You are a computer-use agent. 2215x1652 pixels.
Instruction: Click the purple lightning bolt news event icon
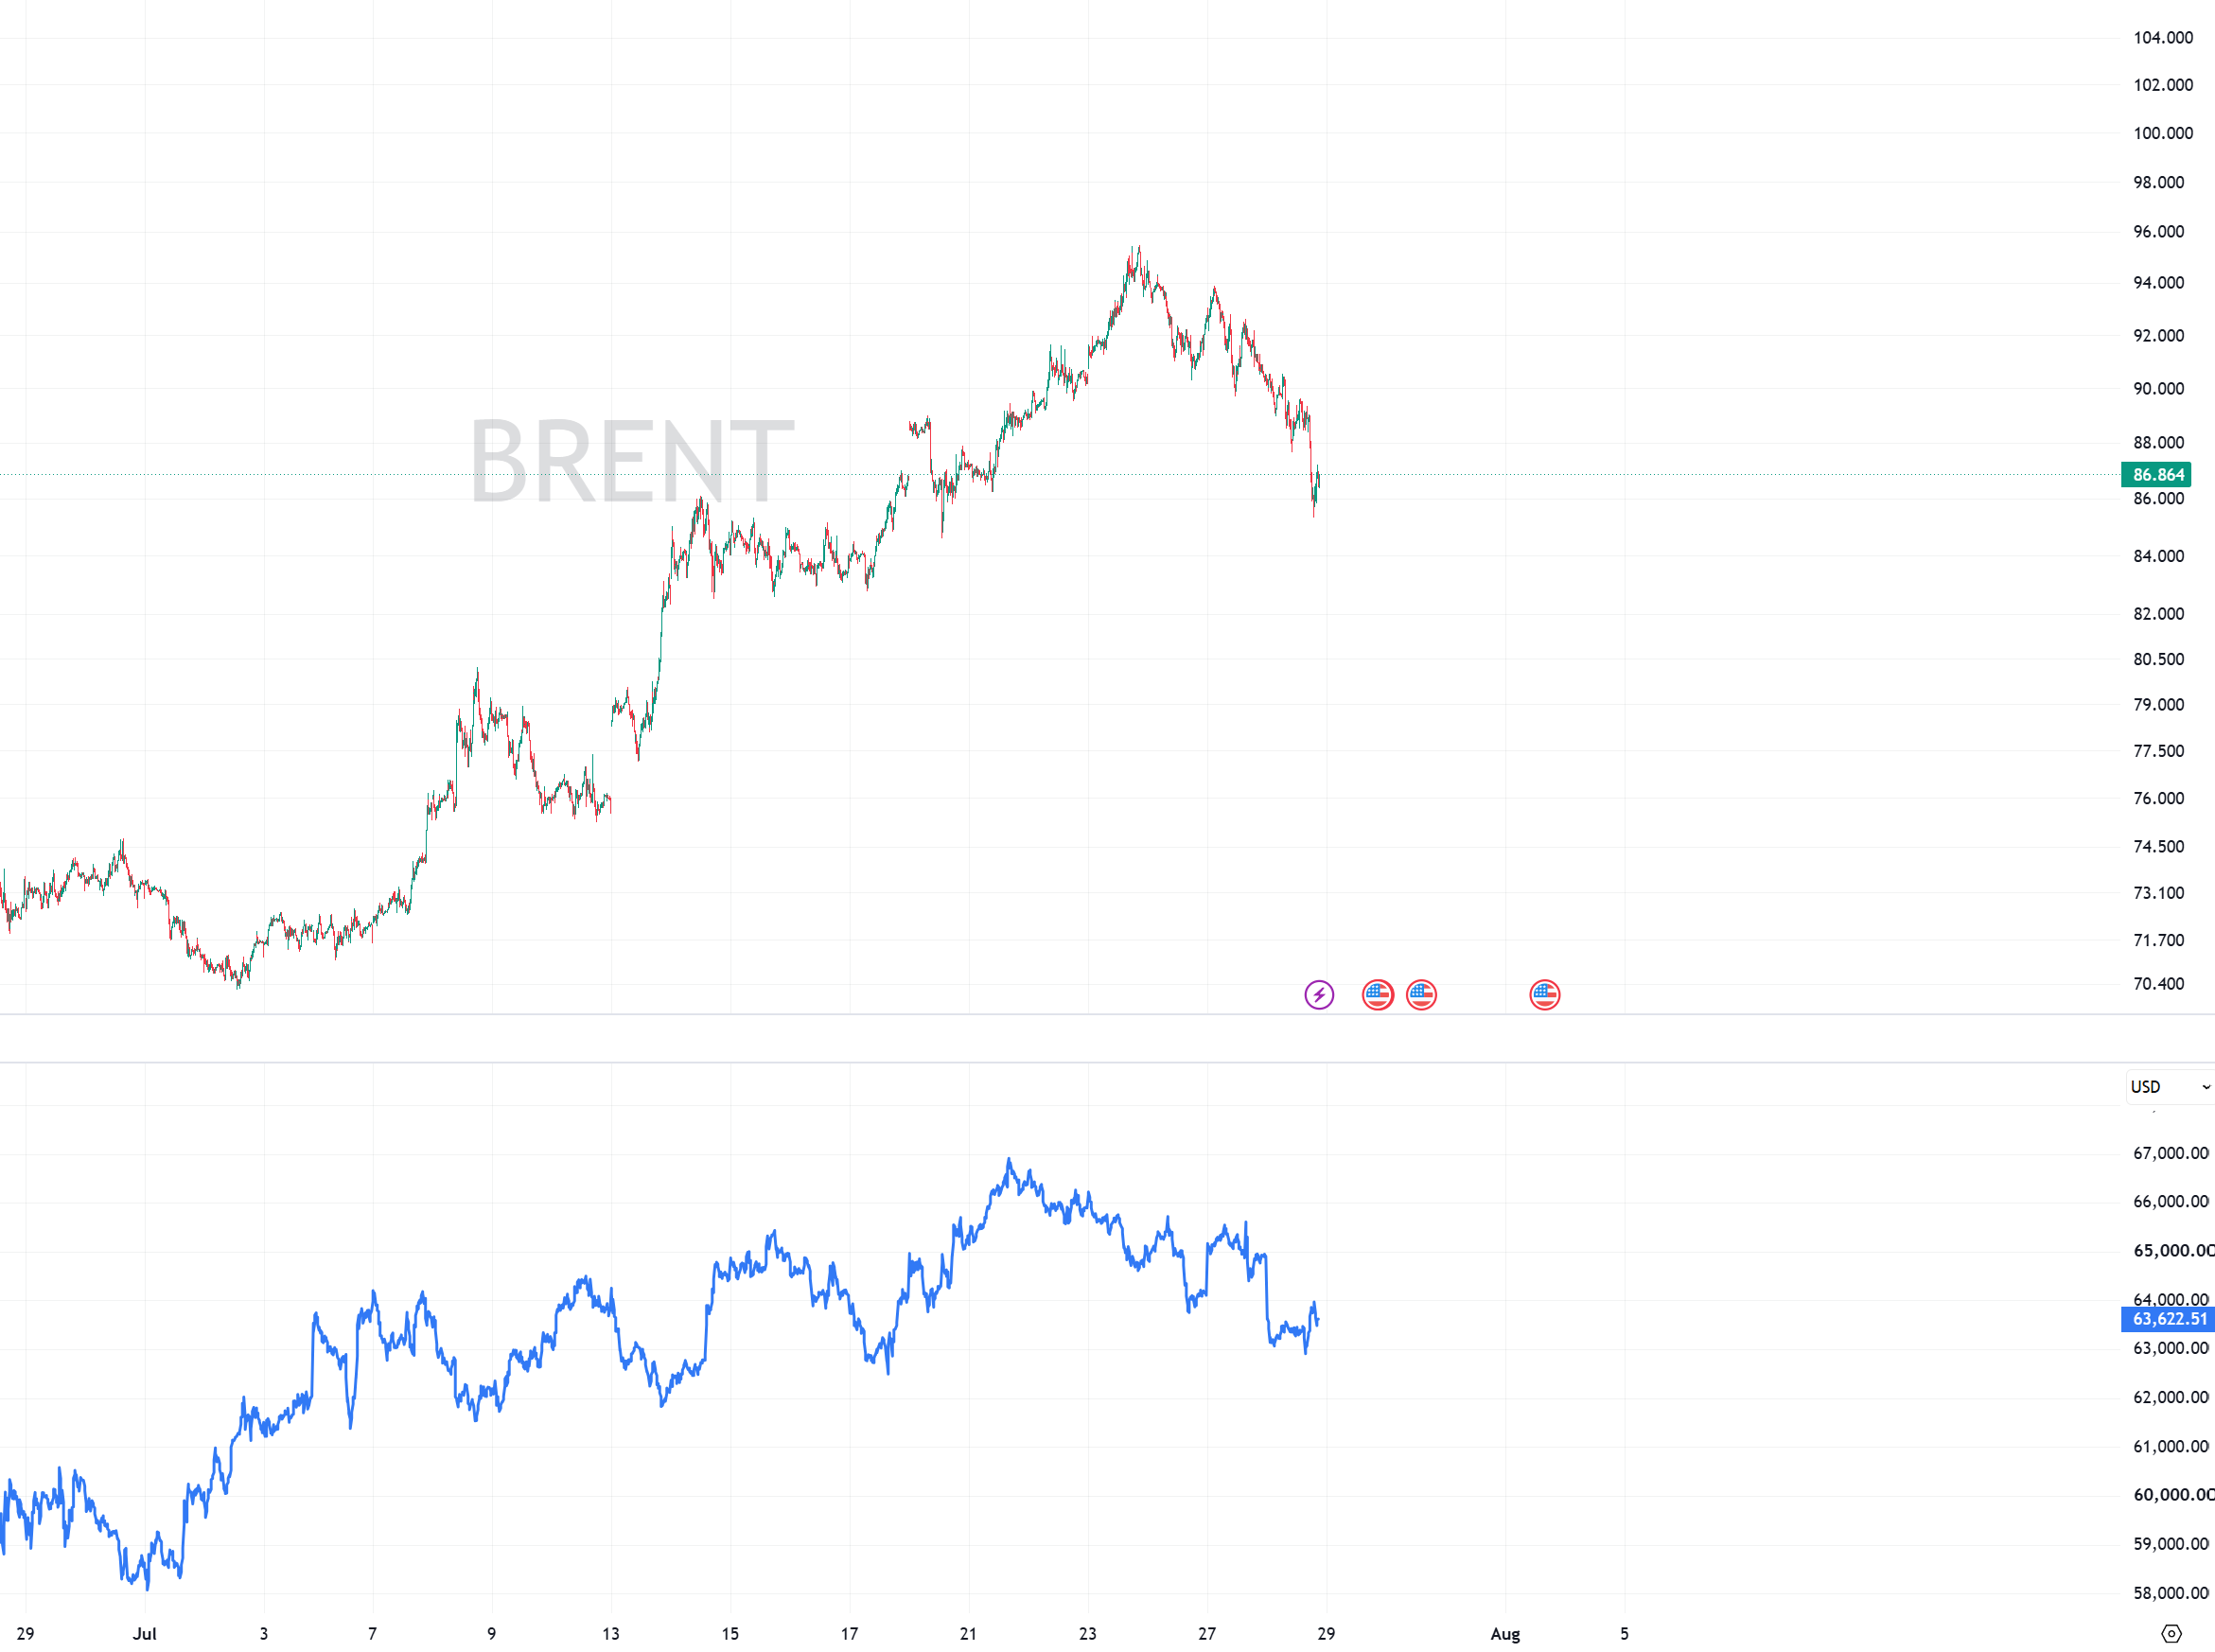click(x=1319, y=995)
